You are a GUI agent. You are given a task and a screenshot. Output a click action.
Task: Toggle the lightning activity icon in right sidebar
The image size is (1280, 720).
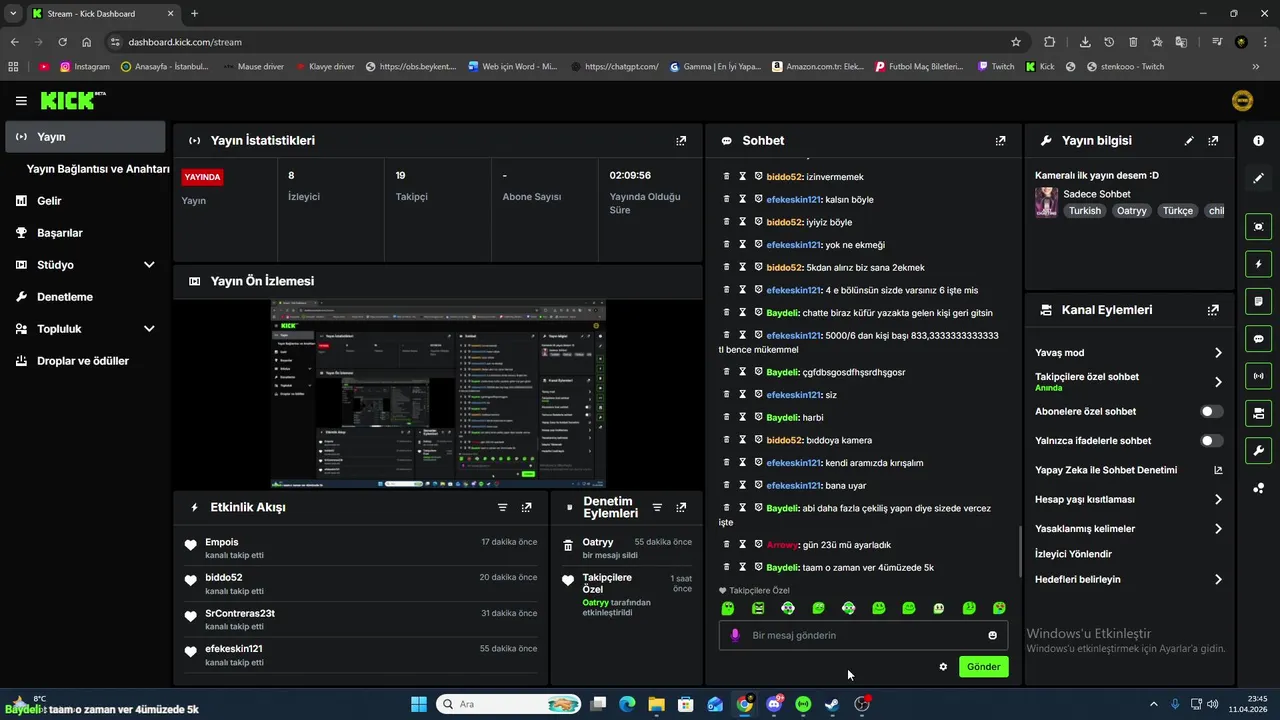(1259, 264)
